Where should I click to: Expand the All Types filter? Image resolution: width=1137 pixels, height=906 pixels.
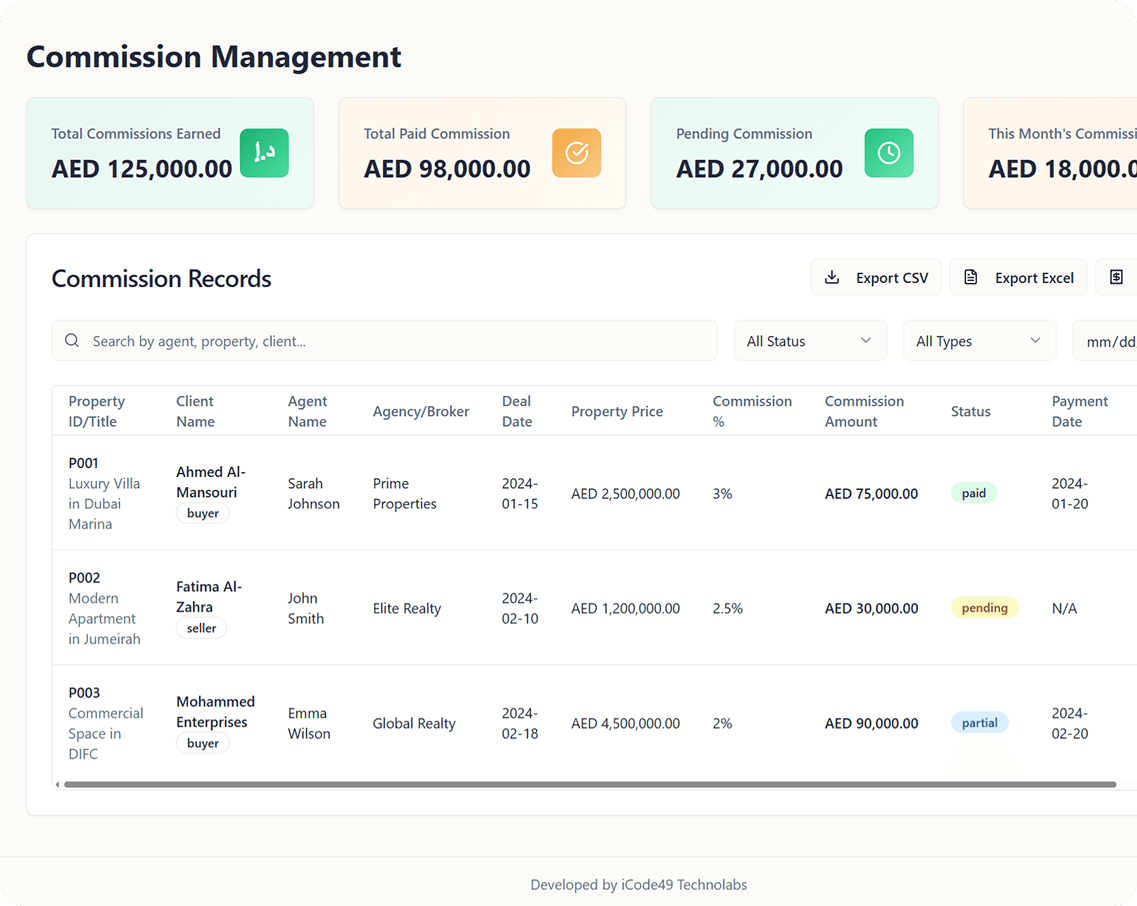(979, 340)
